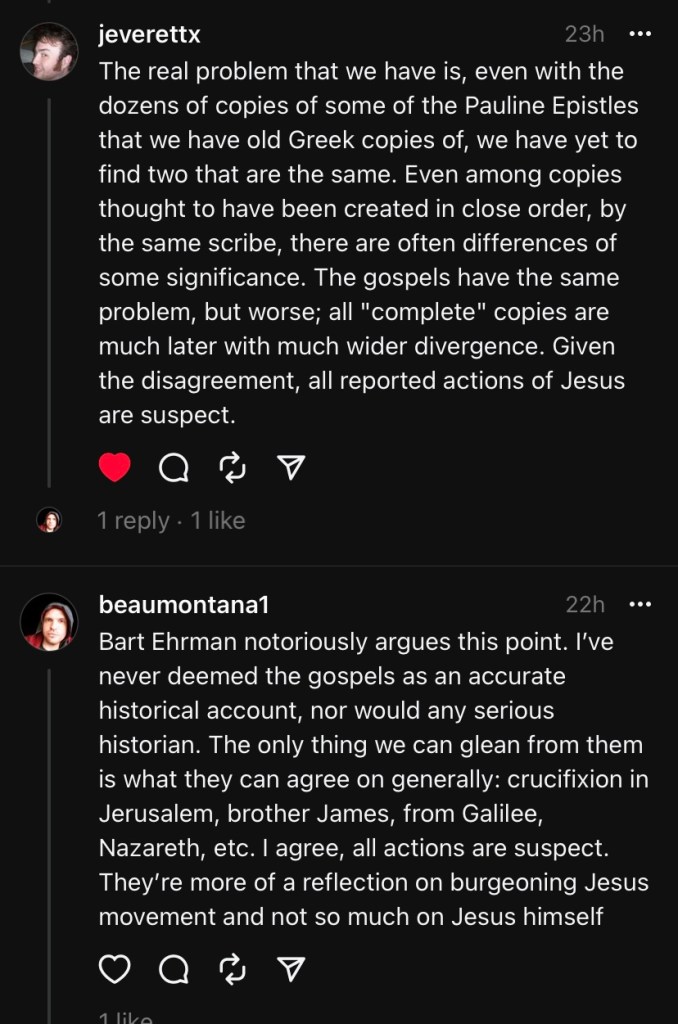678x1024 pixels.
Task: Tap small replier avatar under jeverettx's post
Action: pyautogui.click(x=49, y=520)
